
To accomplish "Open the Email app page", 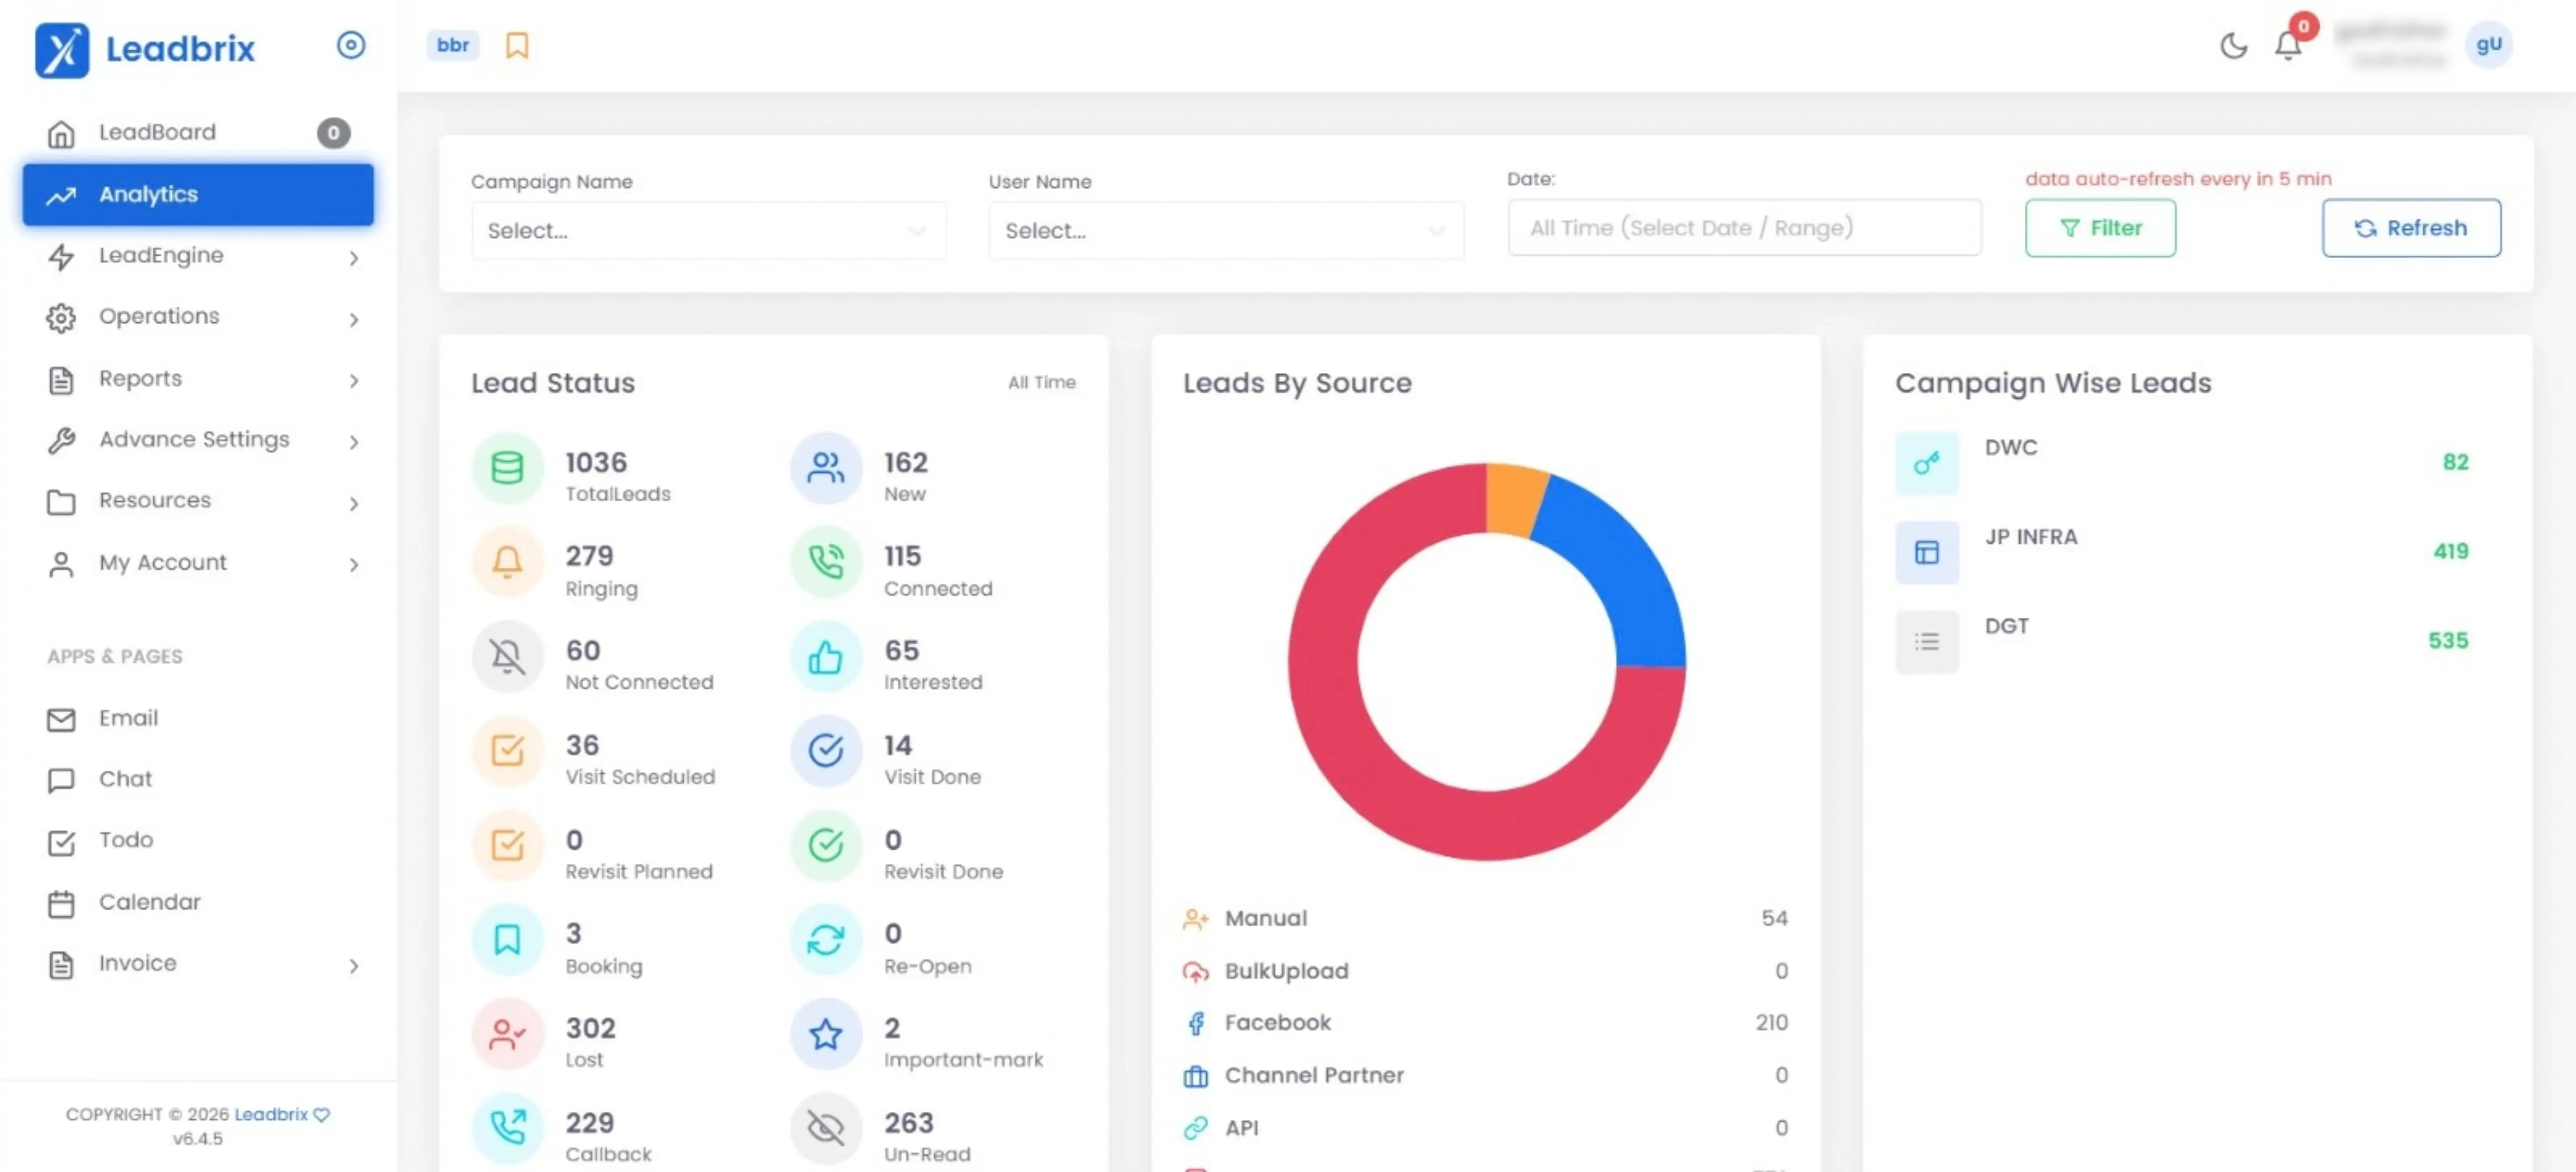I will [x=198, y=719].
